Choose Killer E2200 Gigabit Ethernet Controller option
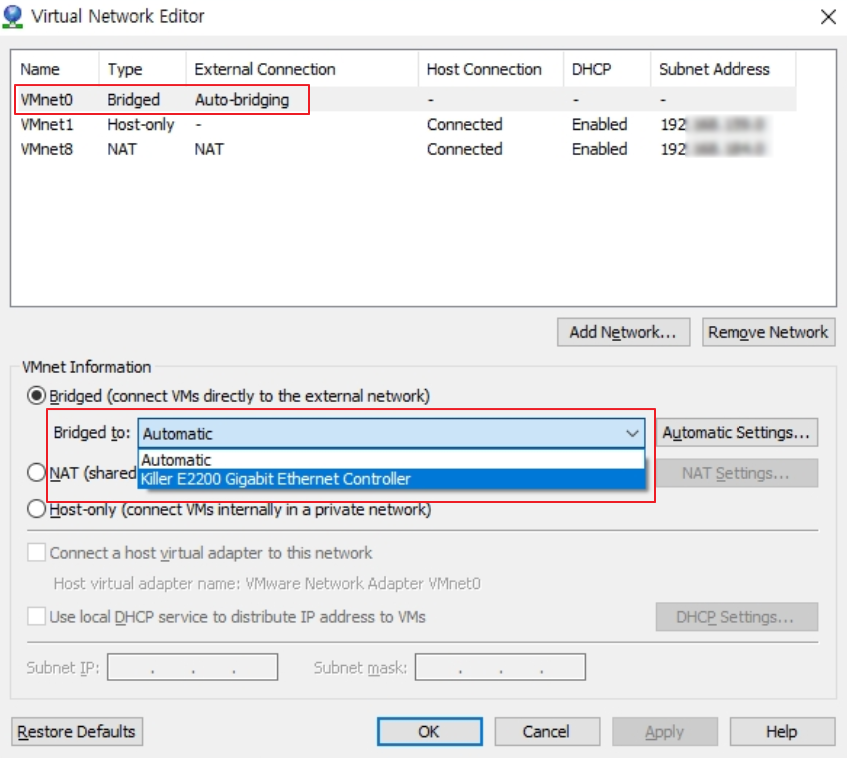847x758 pixels. click(x=392, y=479)
